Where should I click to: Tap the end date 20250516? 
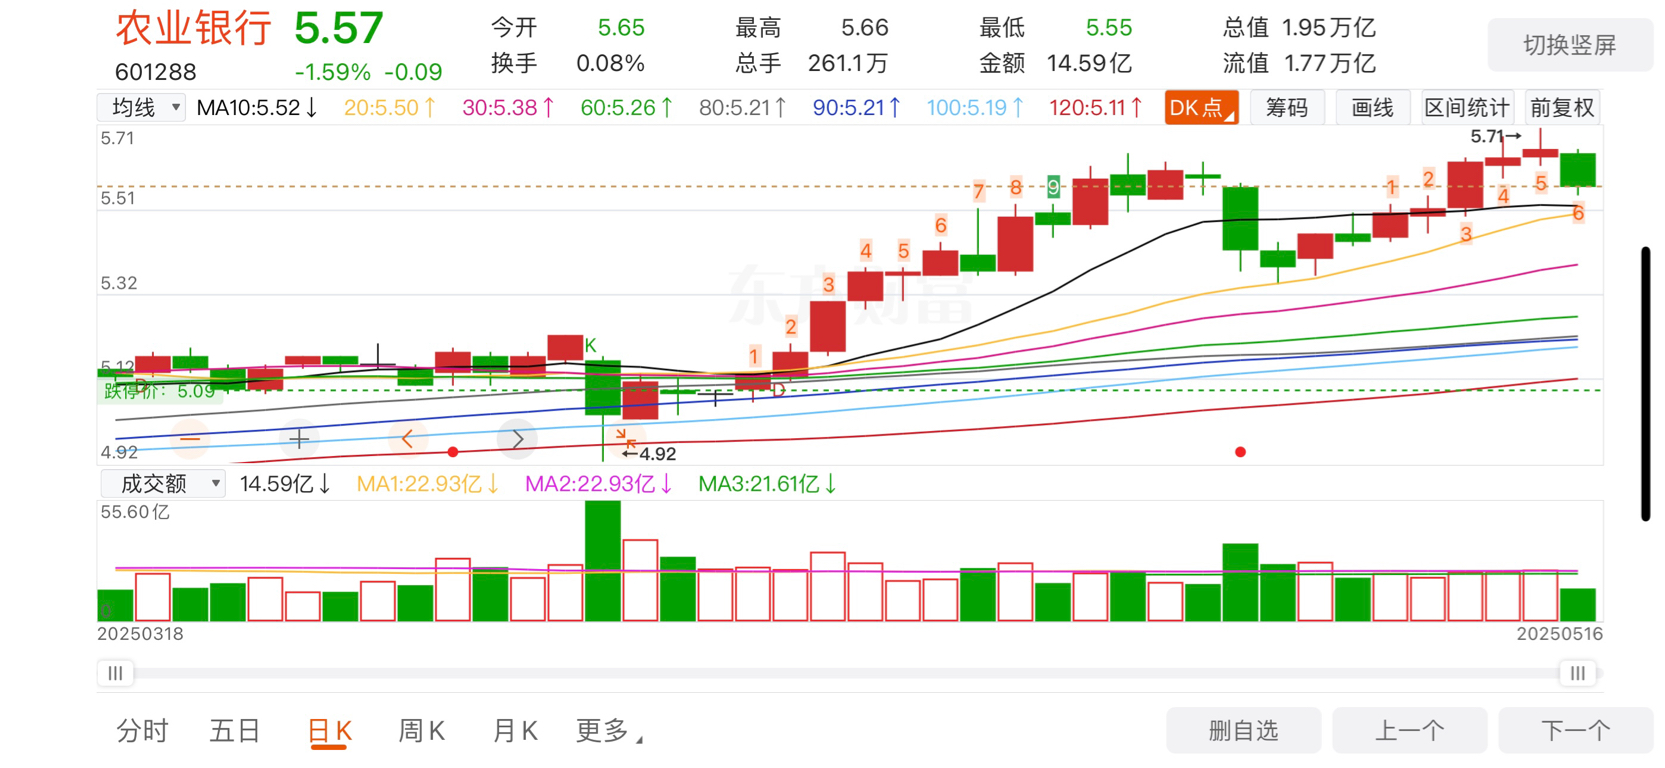tap(1559, 634)
